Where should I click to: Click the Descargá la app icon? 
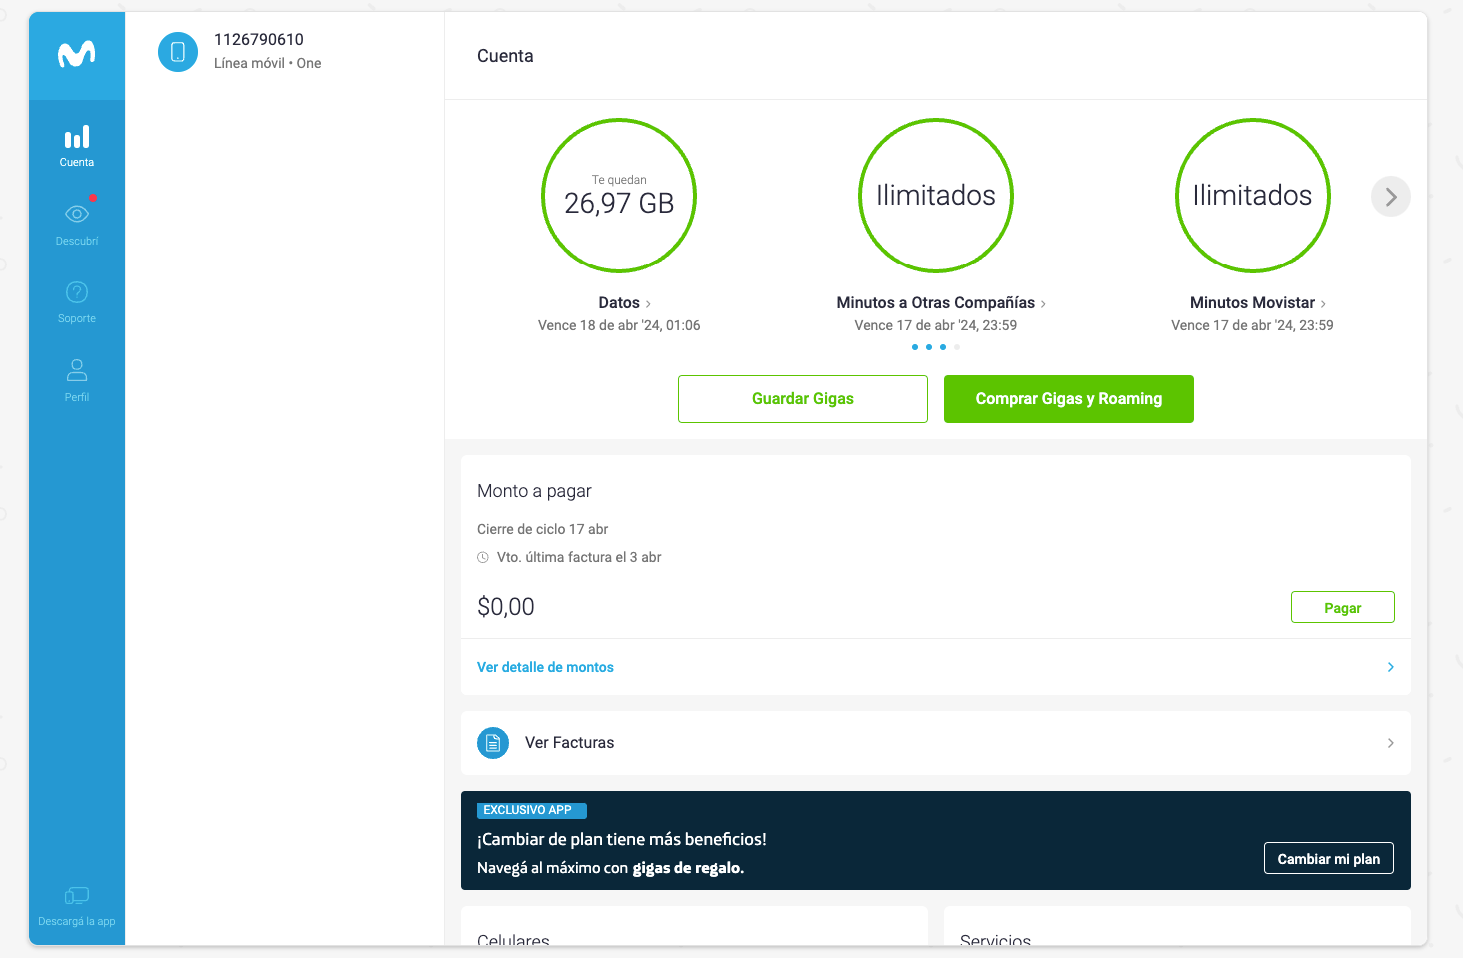pyautogui.click(x=77, y=896)
